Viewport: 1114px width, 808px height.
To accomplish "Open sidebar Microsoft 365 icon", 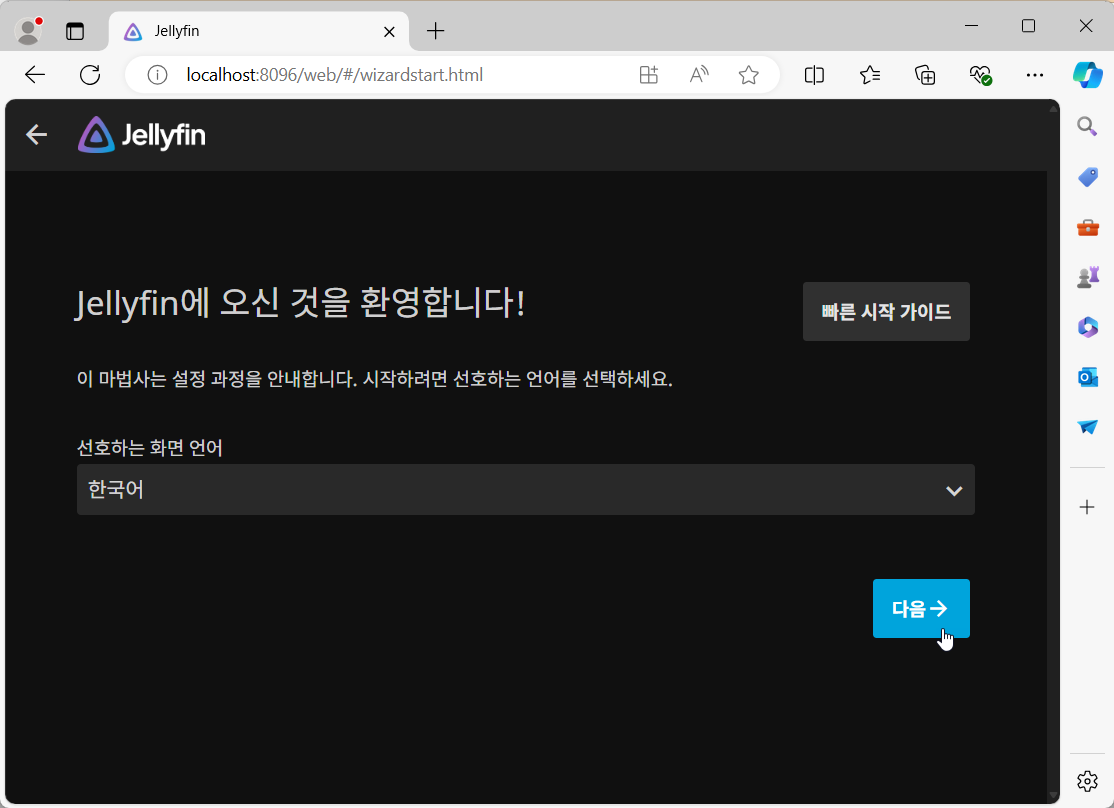I will [1087, 327].
